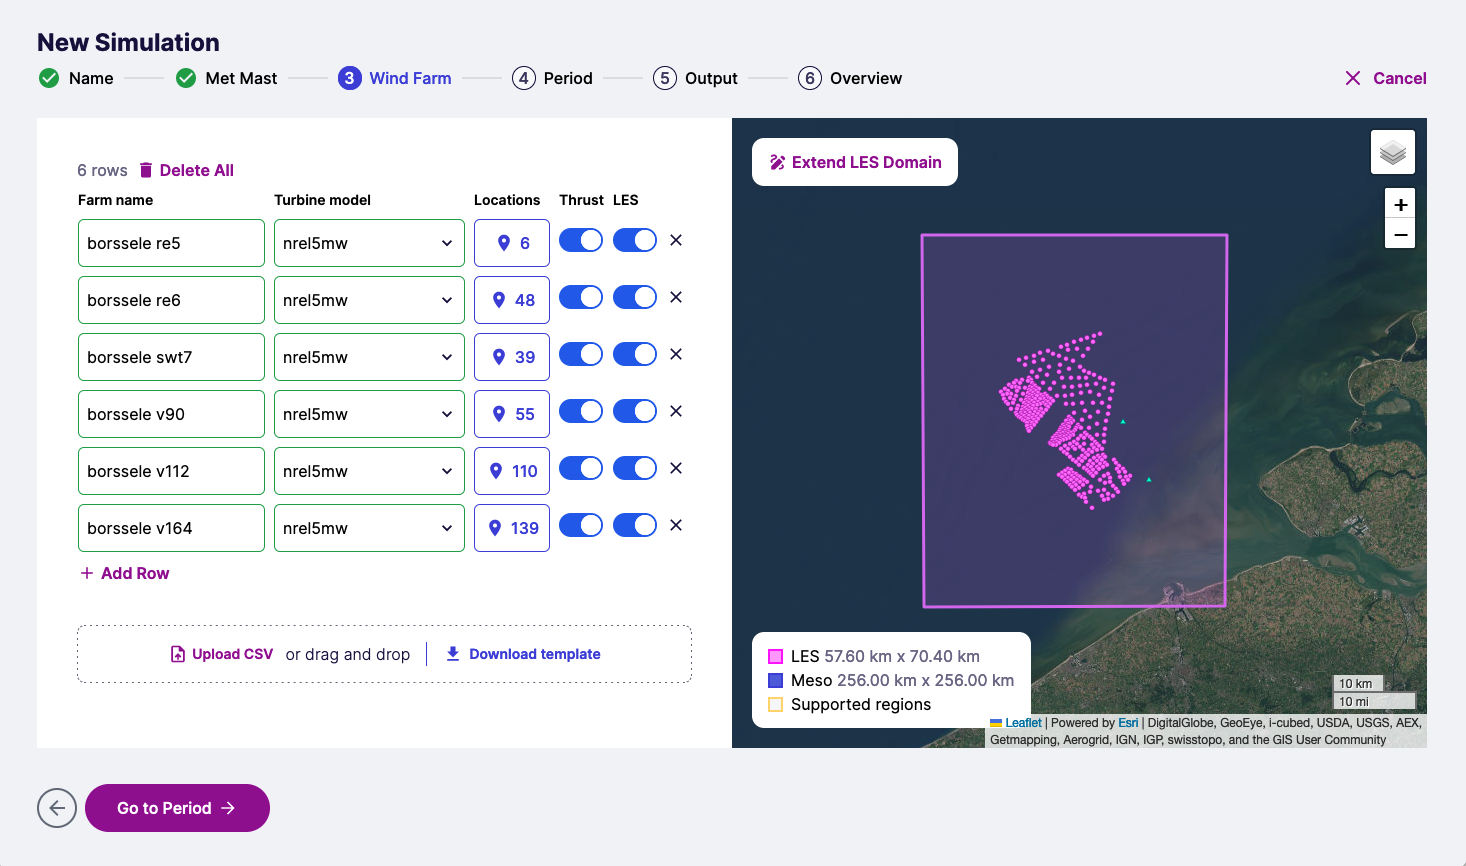Zoom out on the map
This screenshot has width=1466, height=866.
(1400, 235)
